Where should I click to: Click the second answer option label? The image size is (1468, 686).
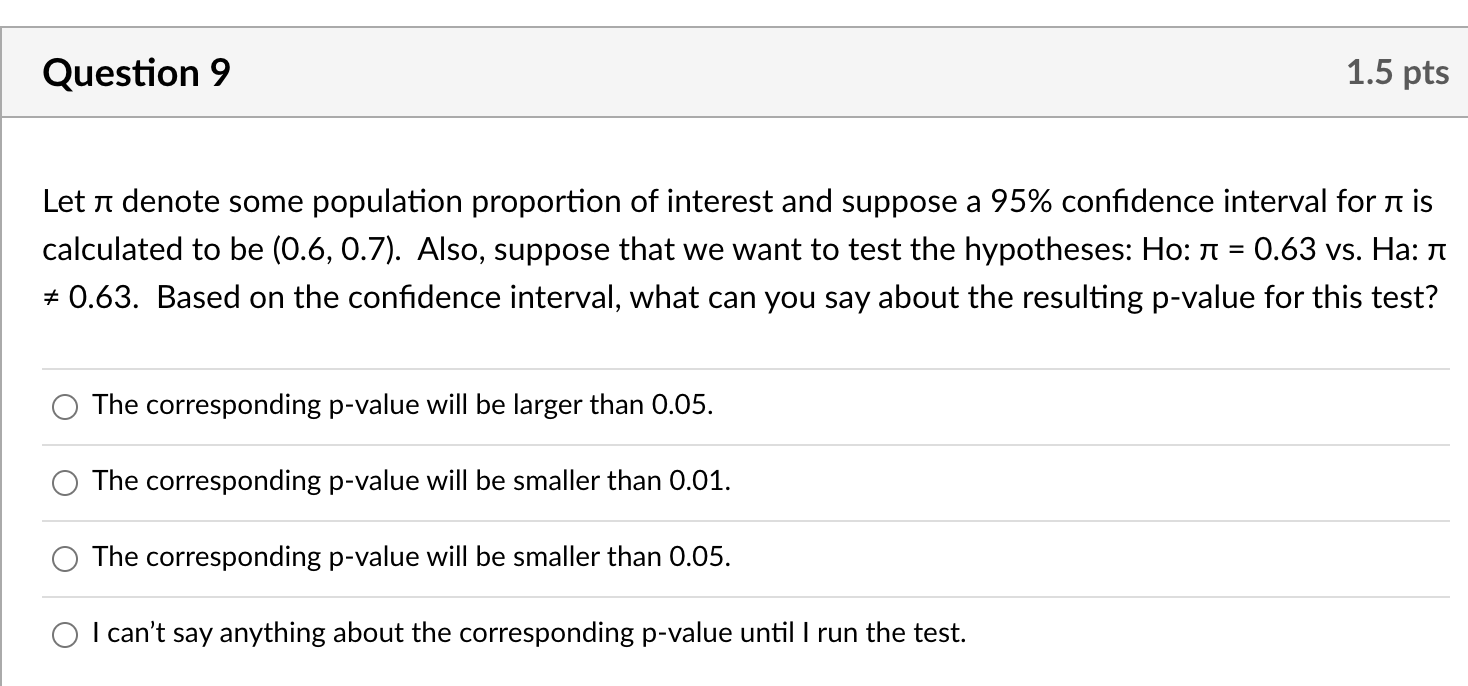point(410,481)
